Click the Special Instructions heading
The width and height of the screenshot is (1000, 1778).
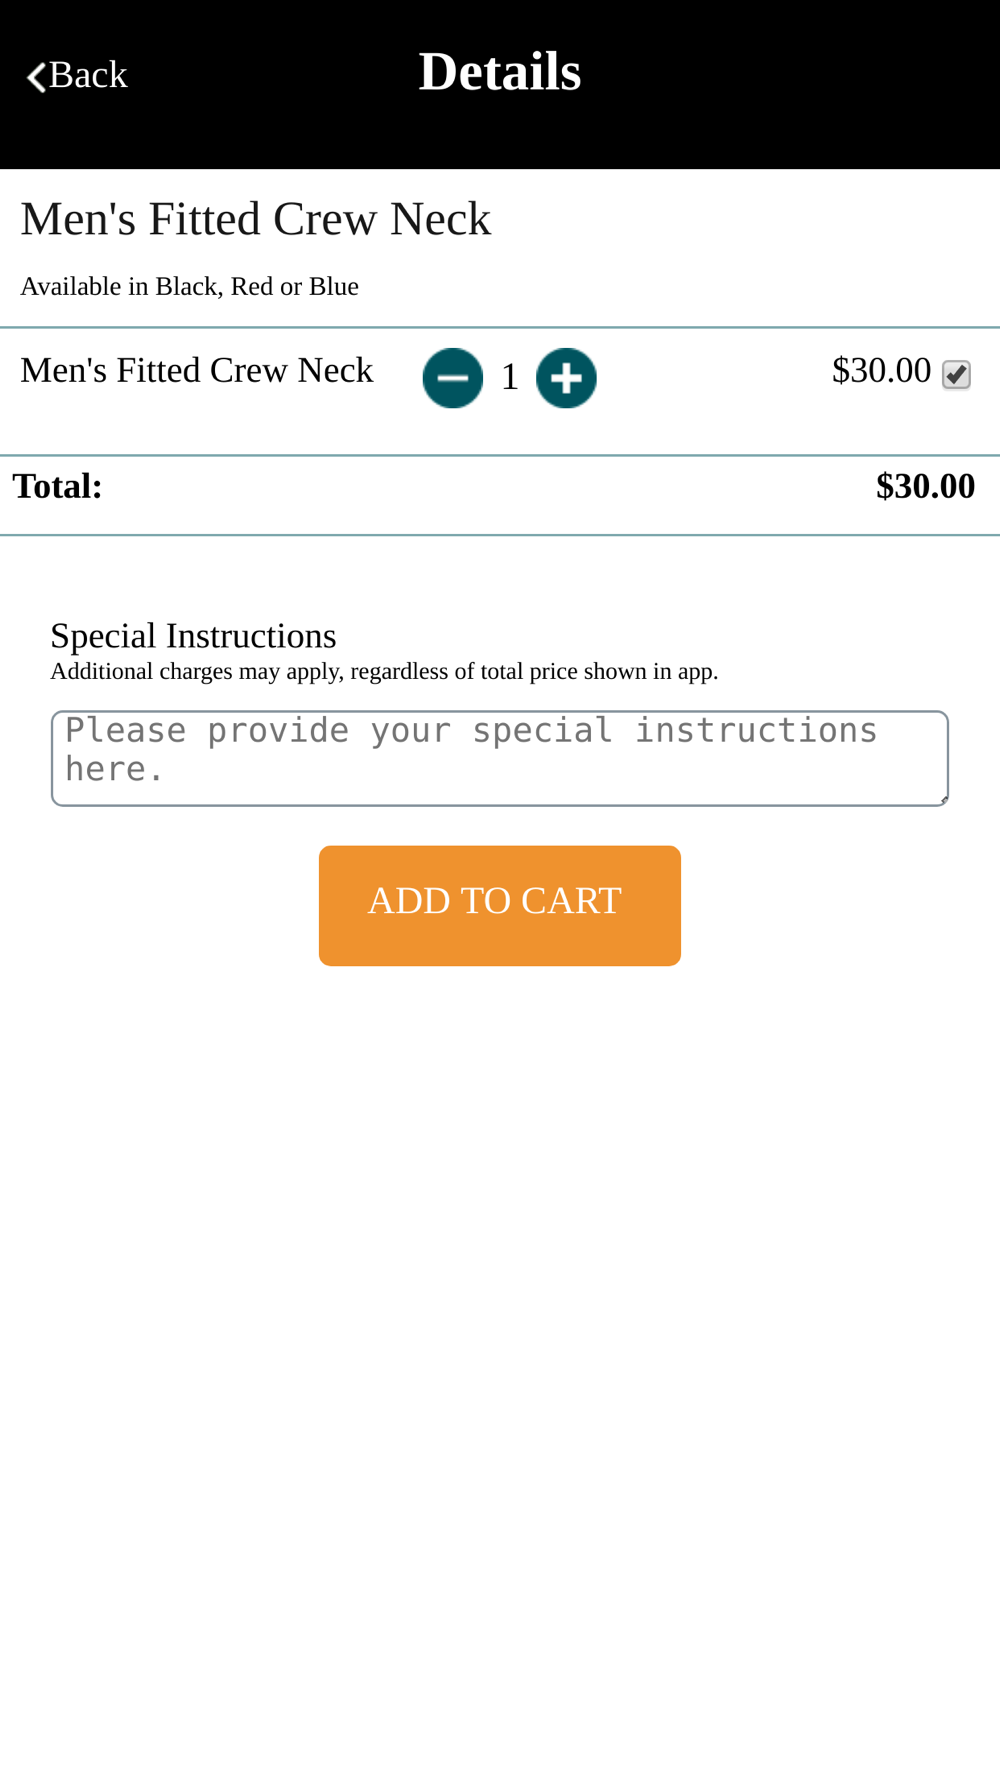click(193, 636)
